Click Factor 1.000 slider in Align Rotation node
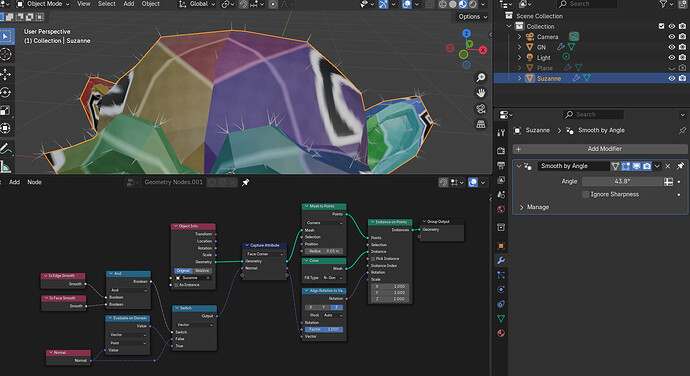This screenshot has height=376, width=690. point(324,329)
